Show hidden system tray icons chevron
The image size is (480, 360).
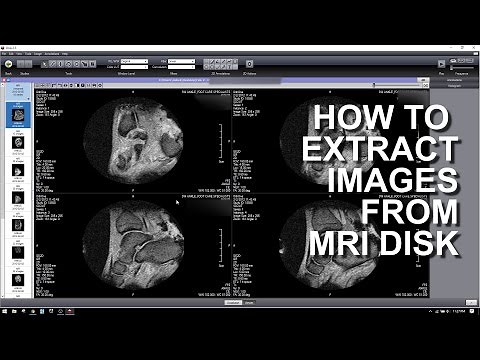pyautogui.click(x=430, y=311)
